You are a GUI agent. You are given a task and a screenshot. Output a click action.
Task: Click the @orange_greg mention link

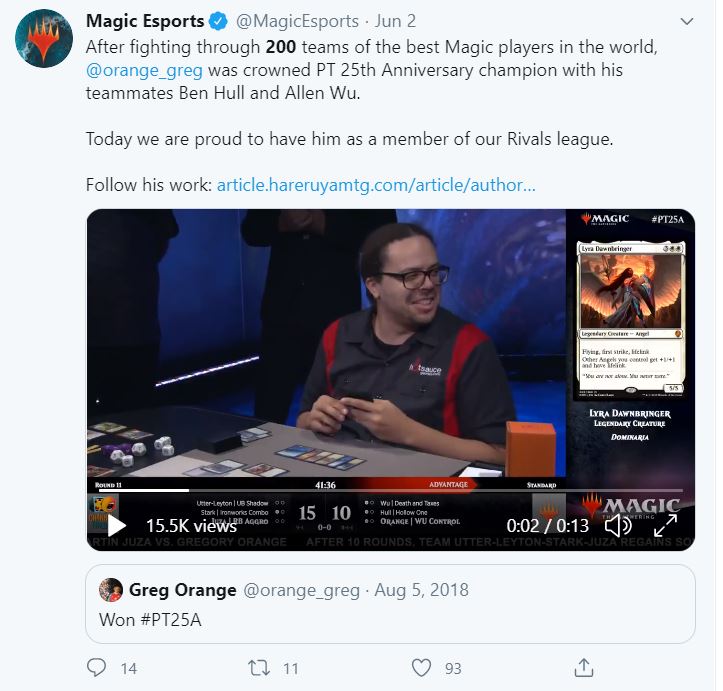pyautogui.click(x=144, y=70)
